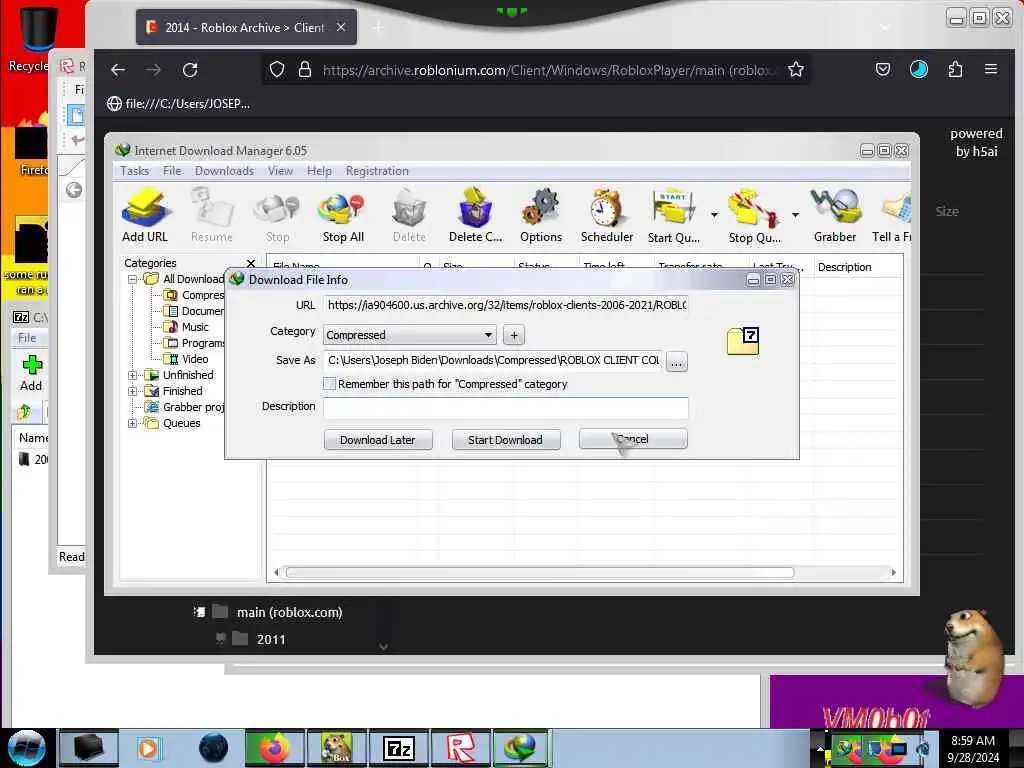This screenshot has width=1024, height=768.
Task: Click the browse ellipsis button for Save As
Action: (x=677, y=361)
